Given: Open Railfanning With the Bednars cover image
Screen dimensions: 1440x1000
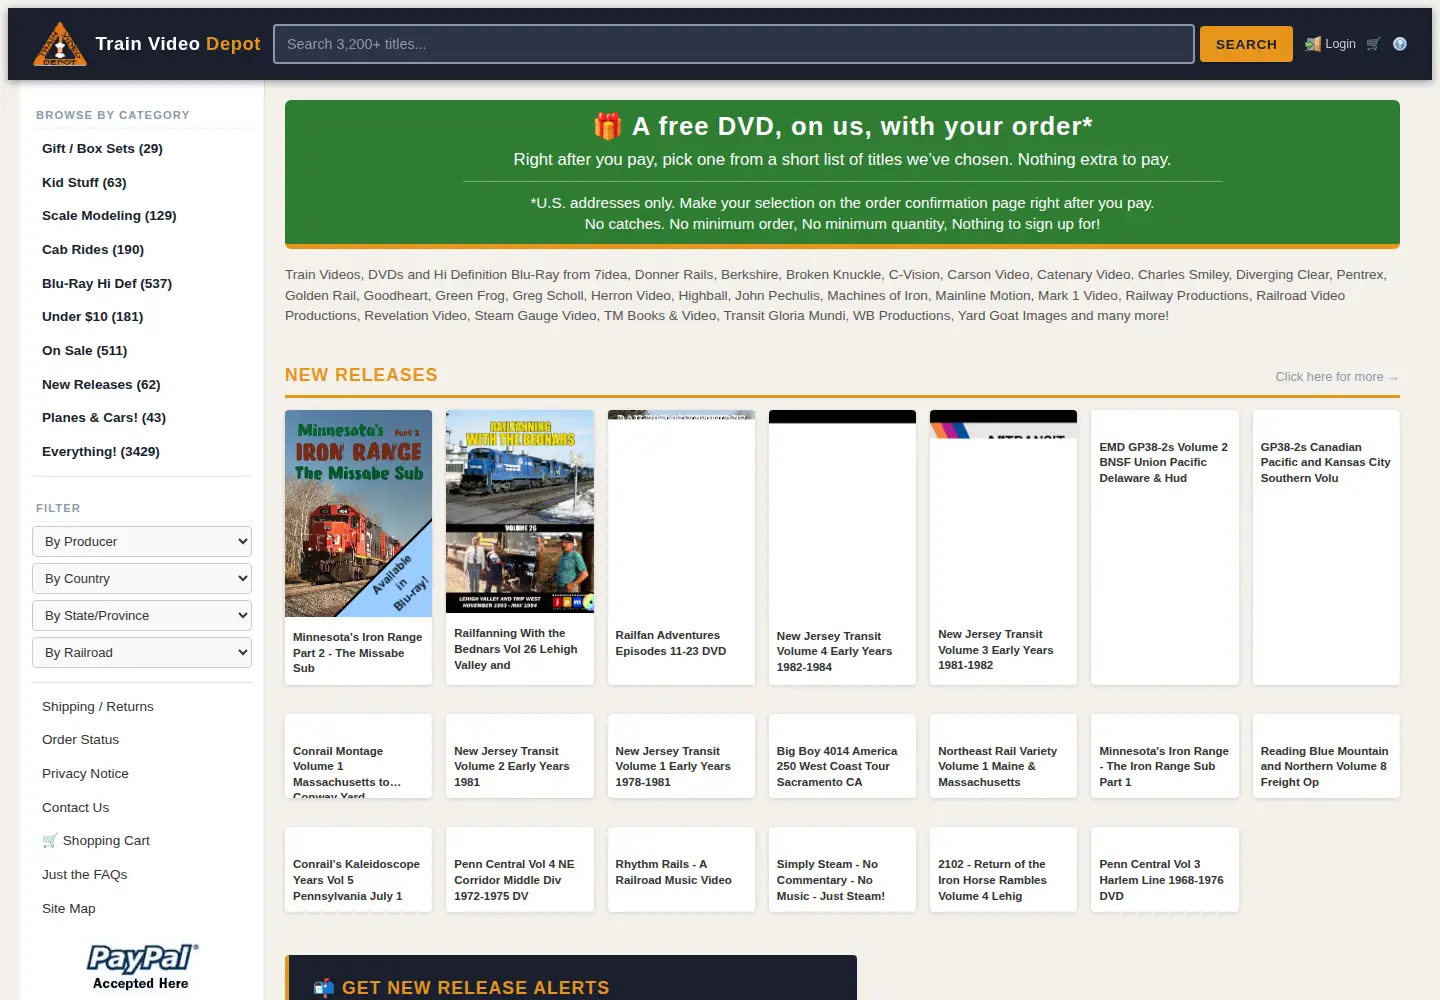Looking at the screenshot, I should pos(520,512).
